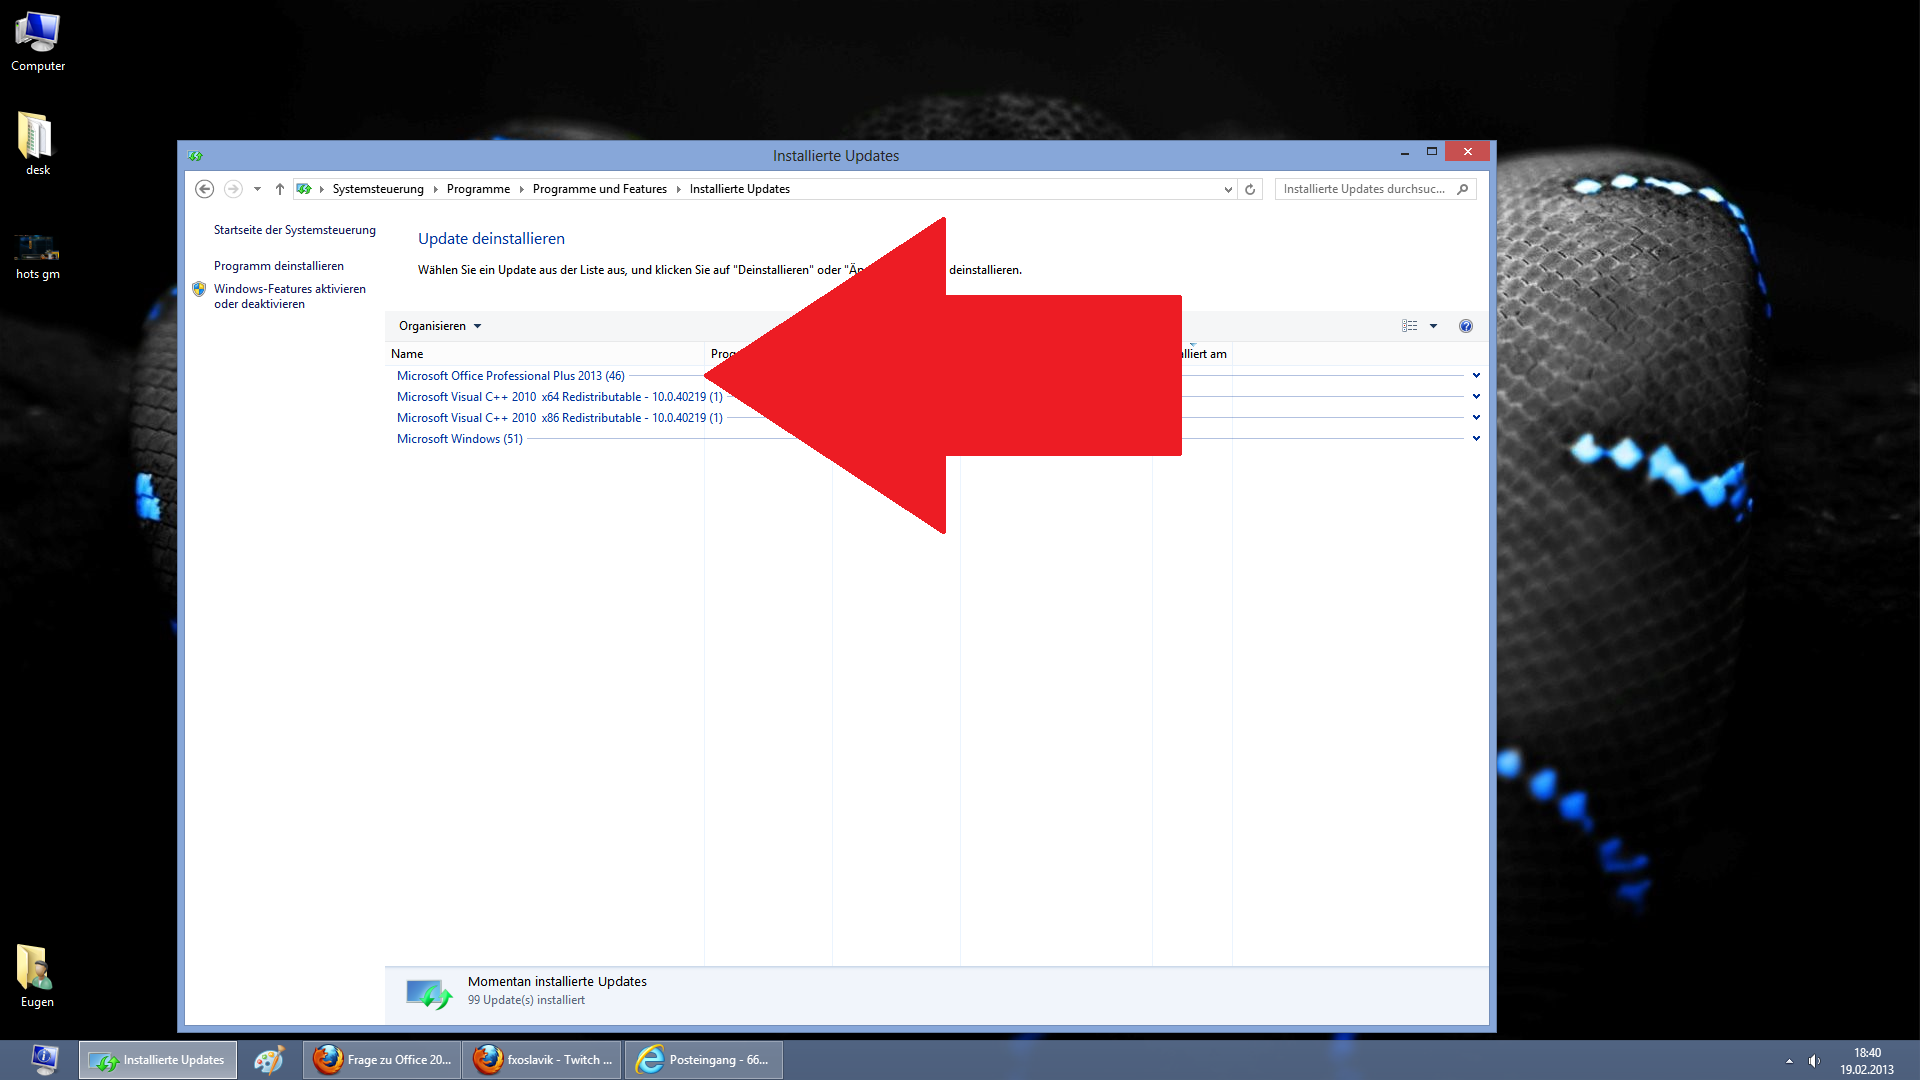Click the volume speaker tray icon

1814,1061
